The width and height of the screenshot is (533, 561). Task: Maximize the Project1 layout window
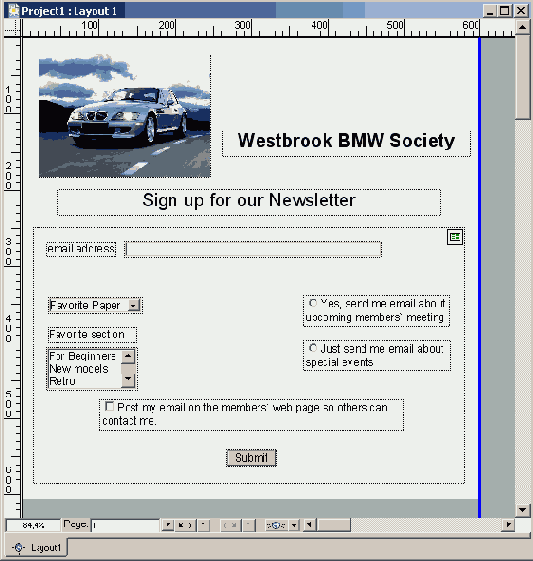pos(504,11)
